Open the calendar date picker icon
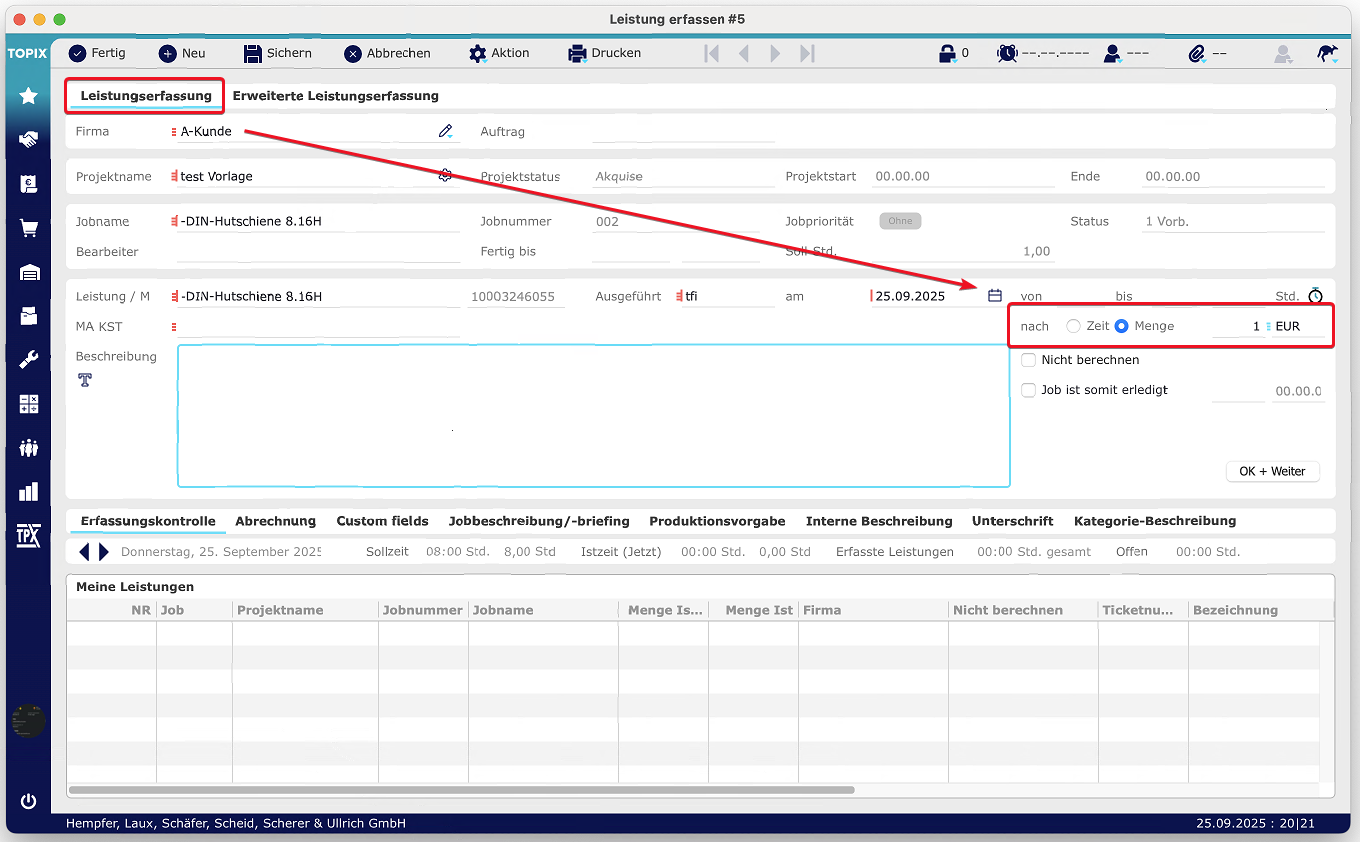 (x=994, y=296)
